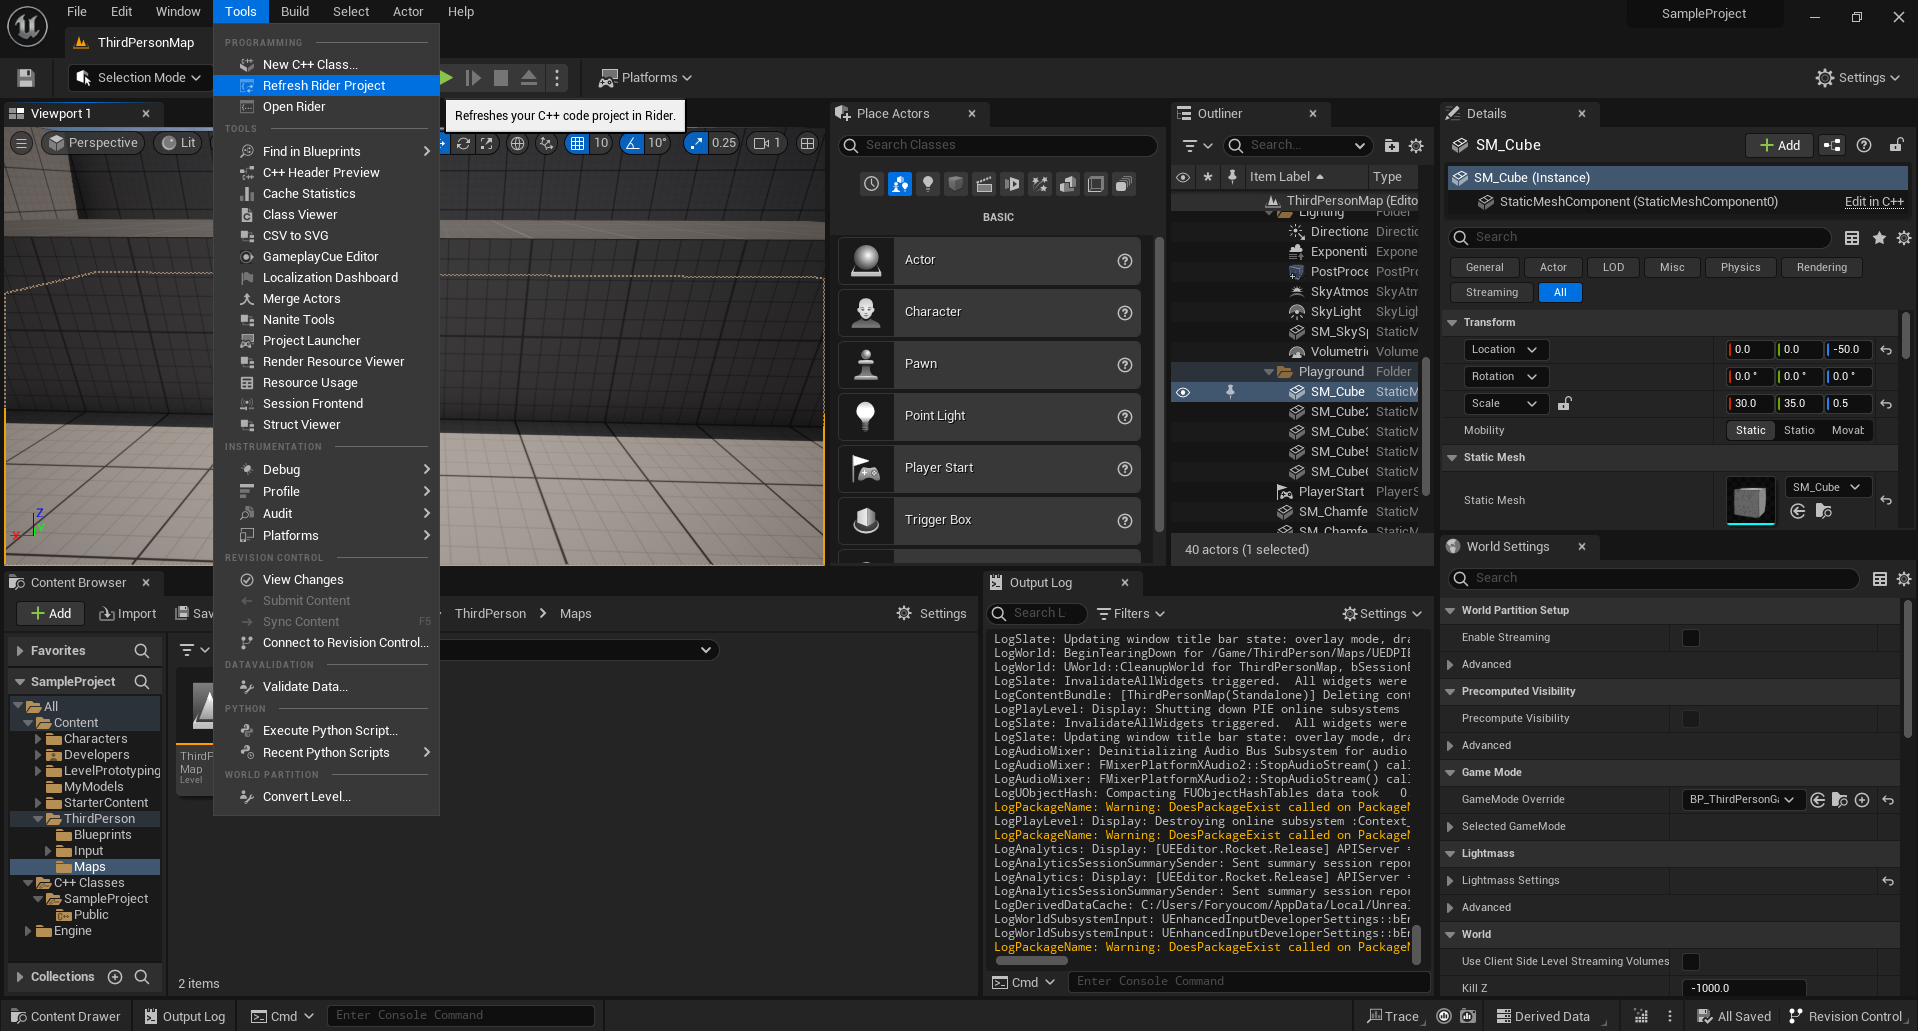Switch to World Settings tab
The height and width of the screenshot is (1031, 1918).
(x=1507, y=547)
